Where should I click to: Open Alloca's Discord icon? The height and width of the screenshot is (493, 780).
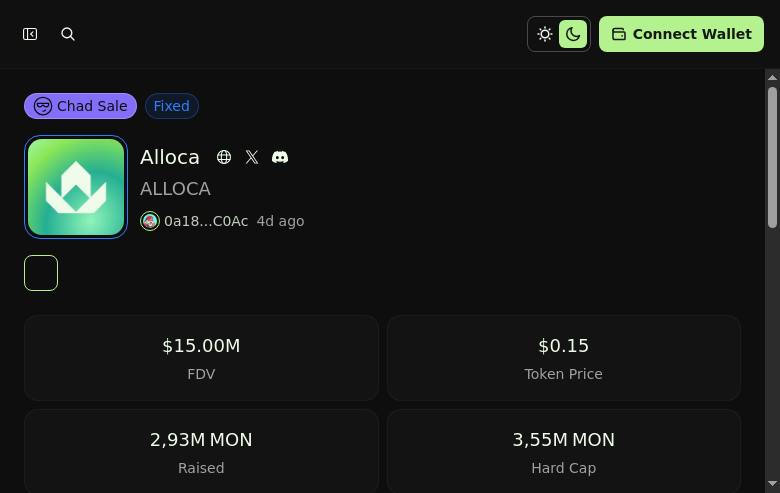coord(280,157)
